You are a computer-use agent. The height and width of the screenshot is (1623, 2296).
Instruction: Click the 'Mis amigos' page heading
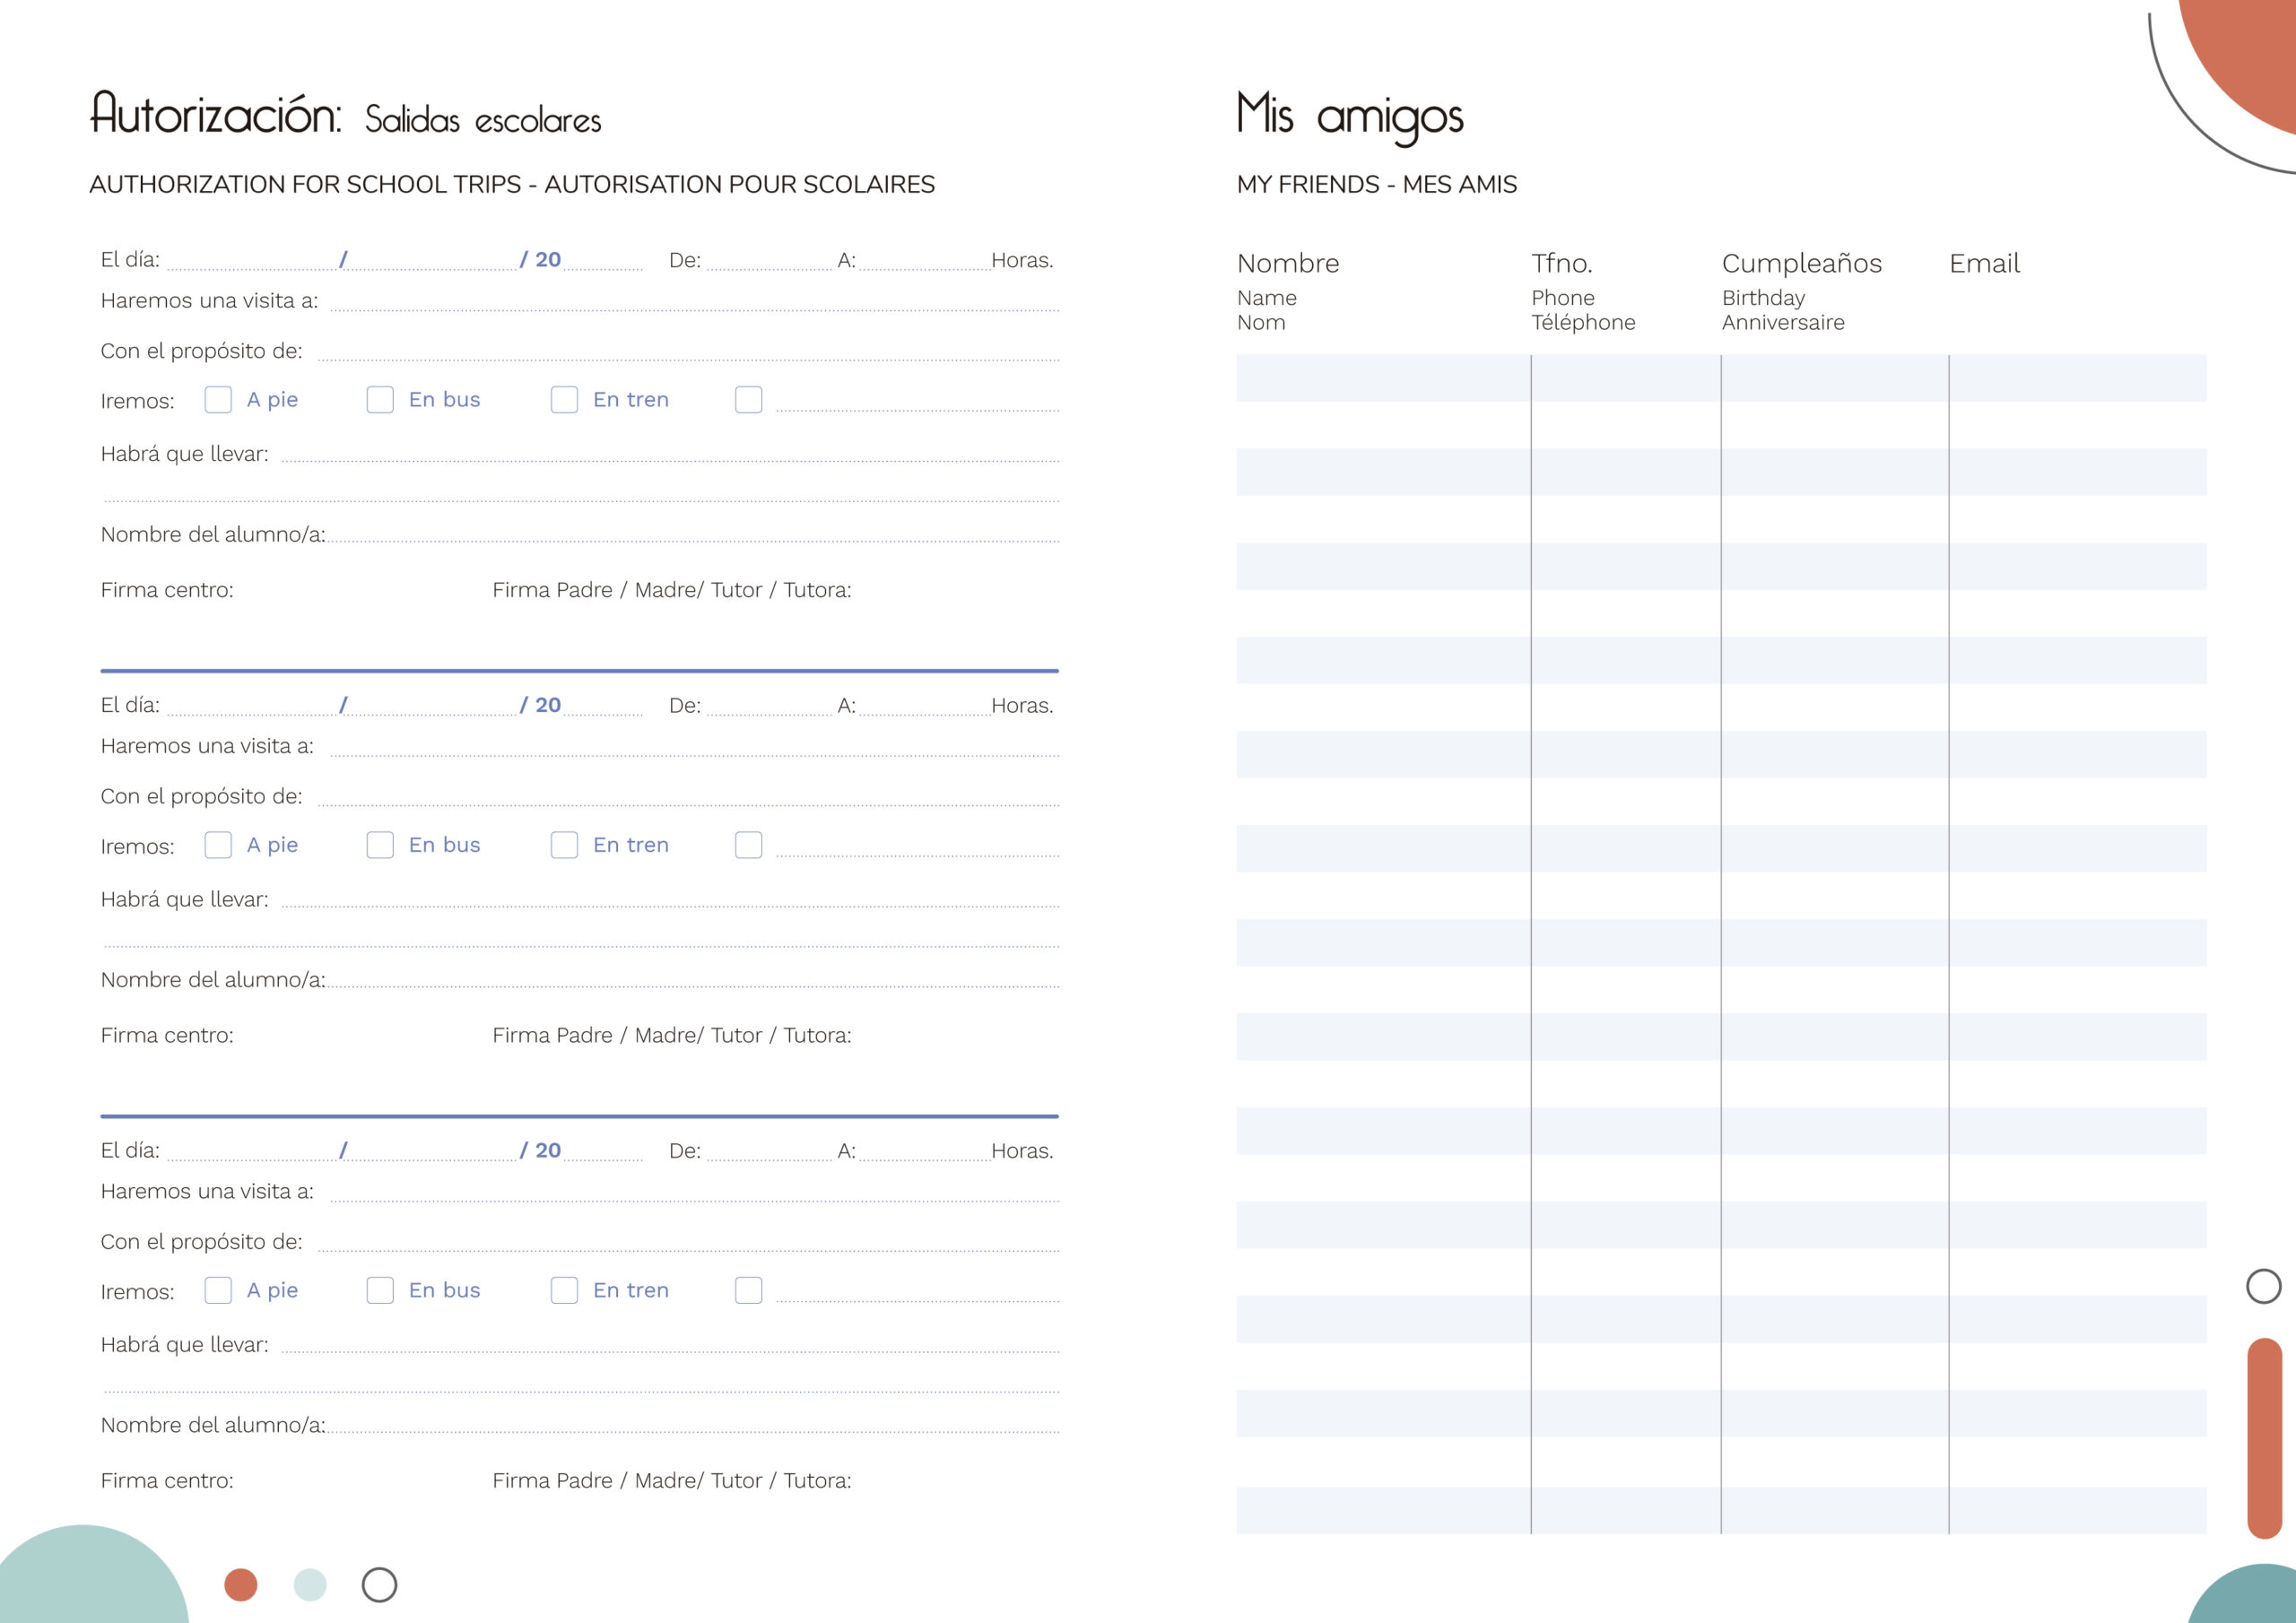coord(1349,116)
